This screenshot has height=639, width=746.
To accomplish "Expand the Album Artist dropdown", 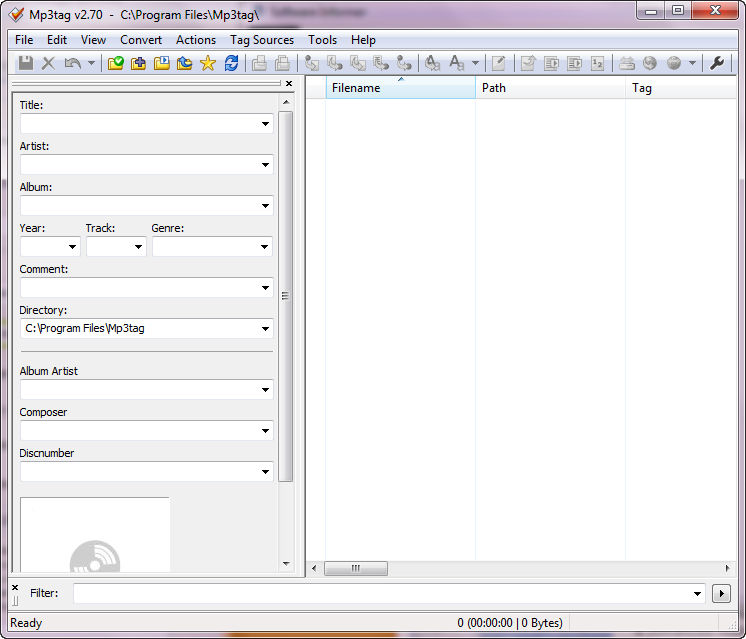I will coord(265,390).
